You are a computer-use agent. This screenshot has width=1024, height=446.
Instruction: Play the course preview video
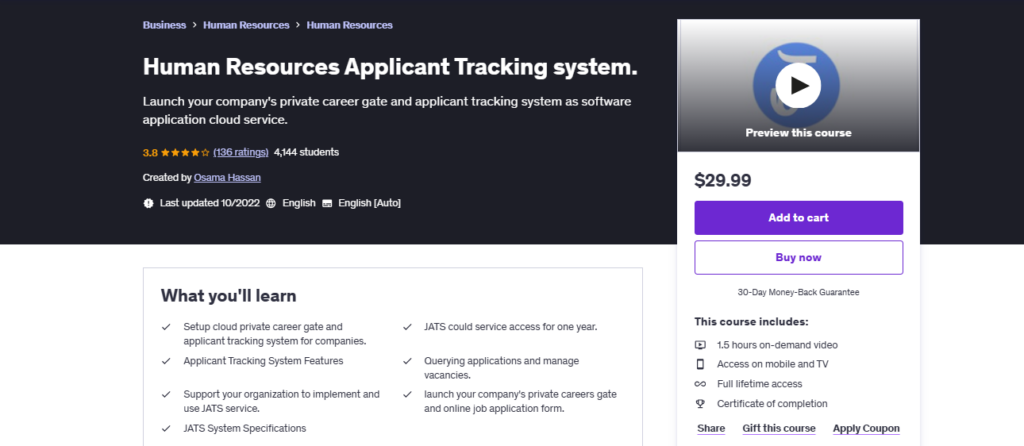[x=797, y=86]
